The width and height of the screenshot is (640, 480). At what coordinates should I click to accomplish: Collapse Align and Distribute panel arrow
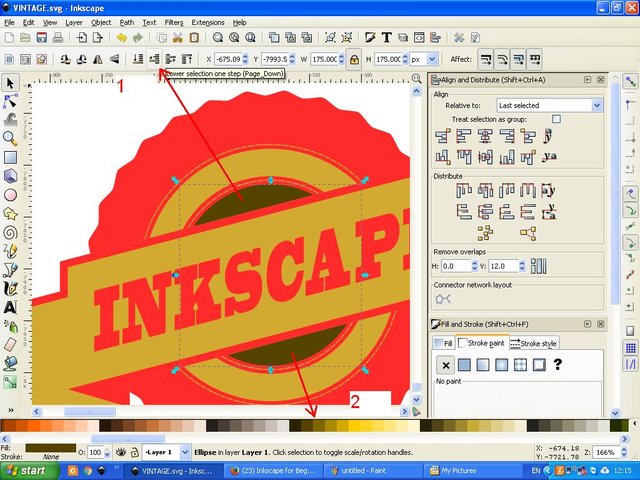(x=587, y=80)
